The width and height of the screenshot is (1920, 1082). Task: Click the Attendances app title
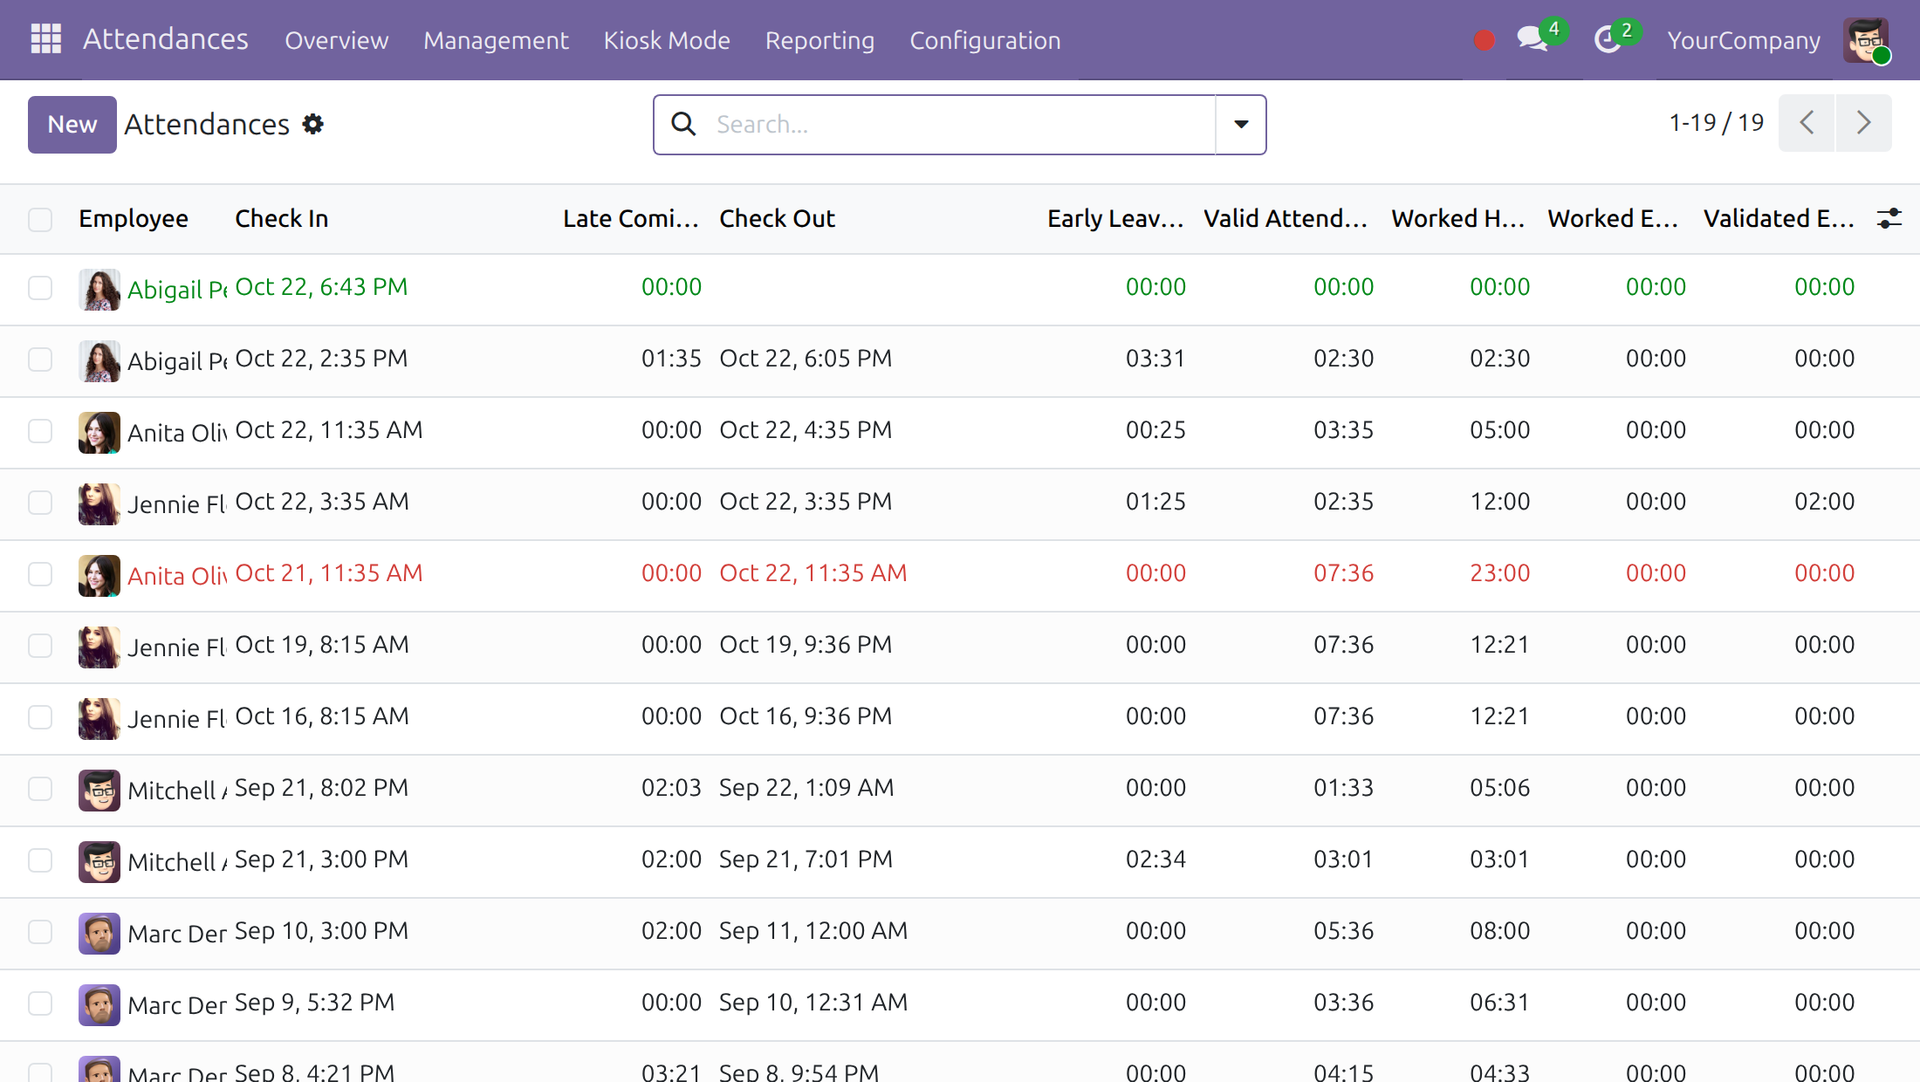pyautogui.click(x=166, y=39)
